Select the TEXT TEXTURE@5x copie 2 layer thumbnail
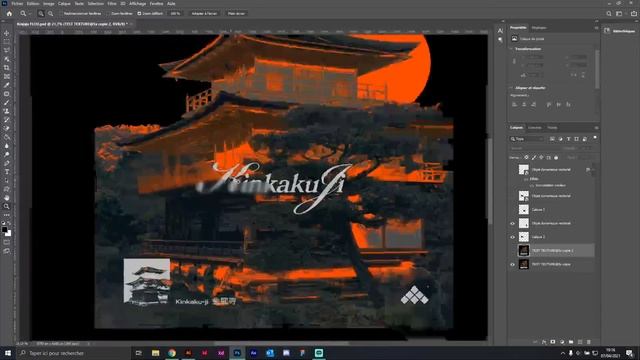 tap(524, 251)
